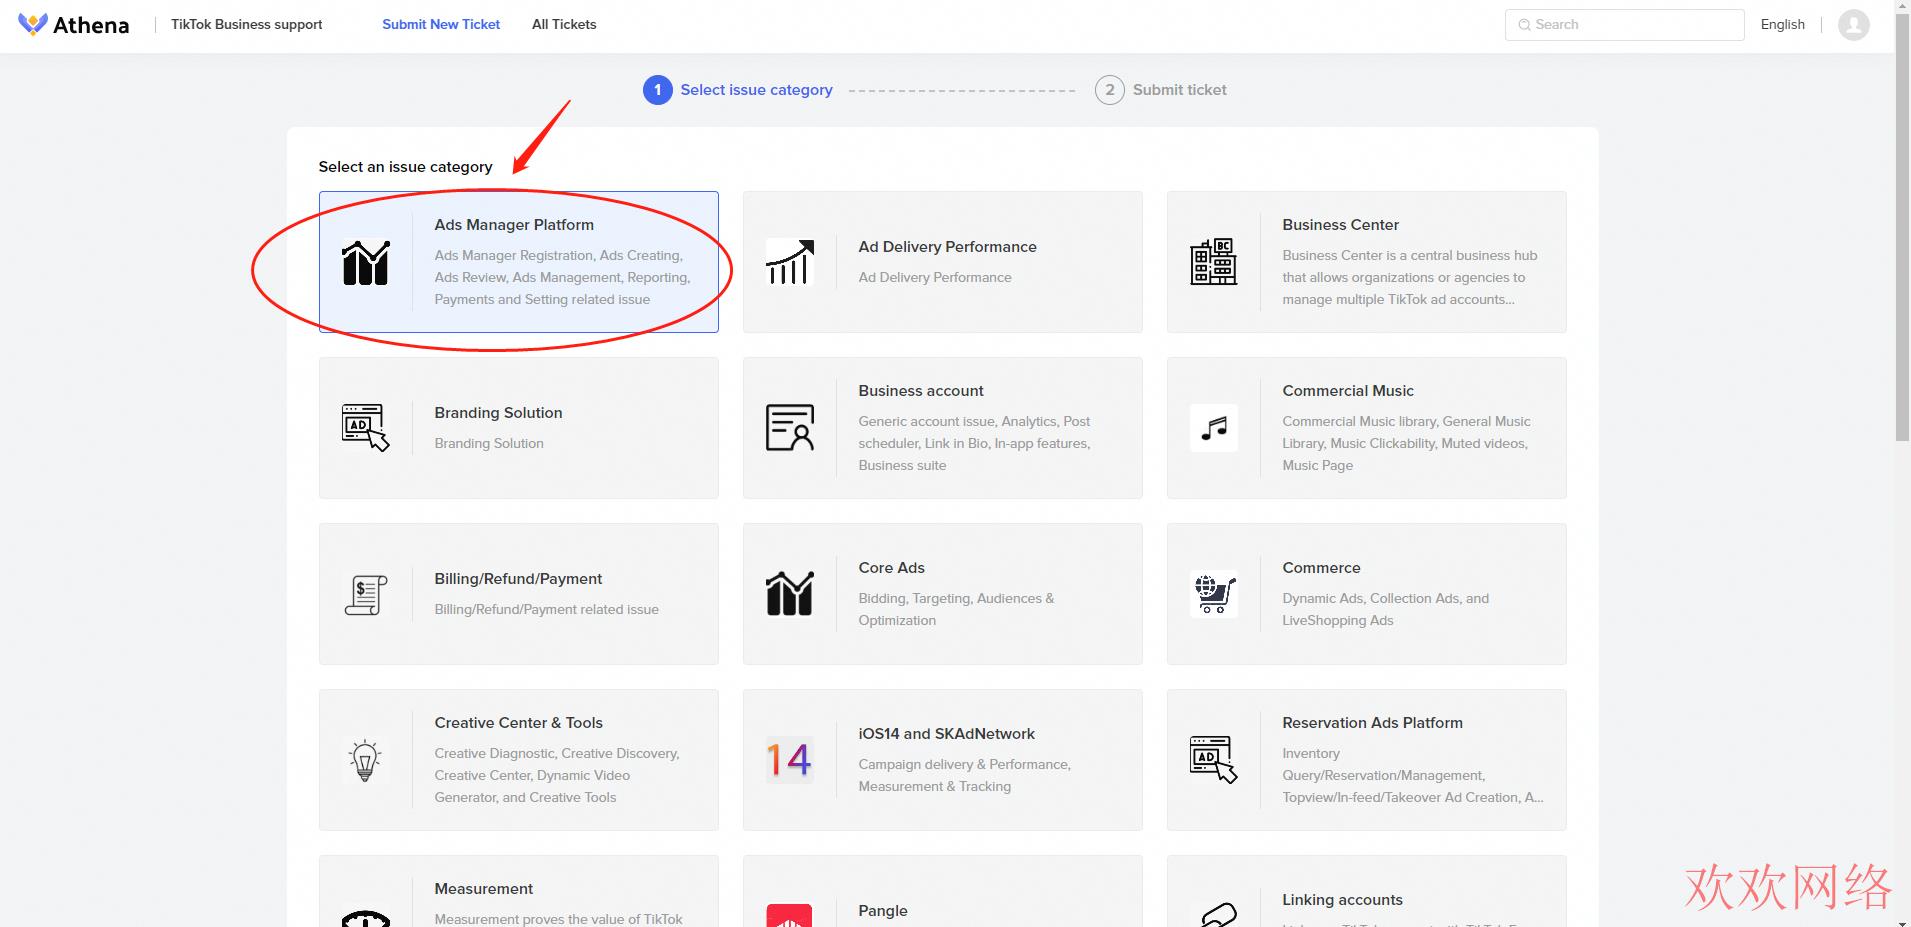Screen dimensions: 1911x927
Task: Select the Pangle card title
Action: [x=883, y=911]
